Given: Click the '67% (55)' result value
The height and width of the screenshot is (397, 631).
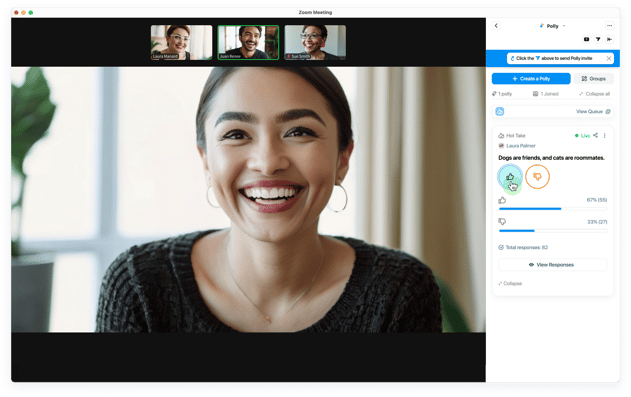Looking at the screenshot, I should click(597, 200).
